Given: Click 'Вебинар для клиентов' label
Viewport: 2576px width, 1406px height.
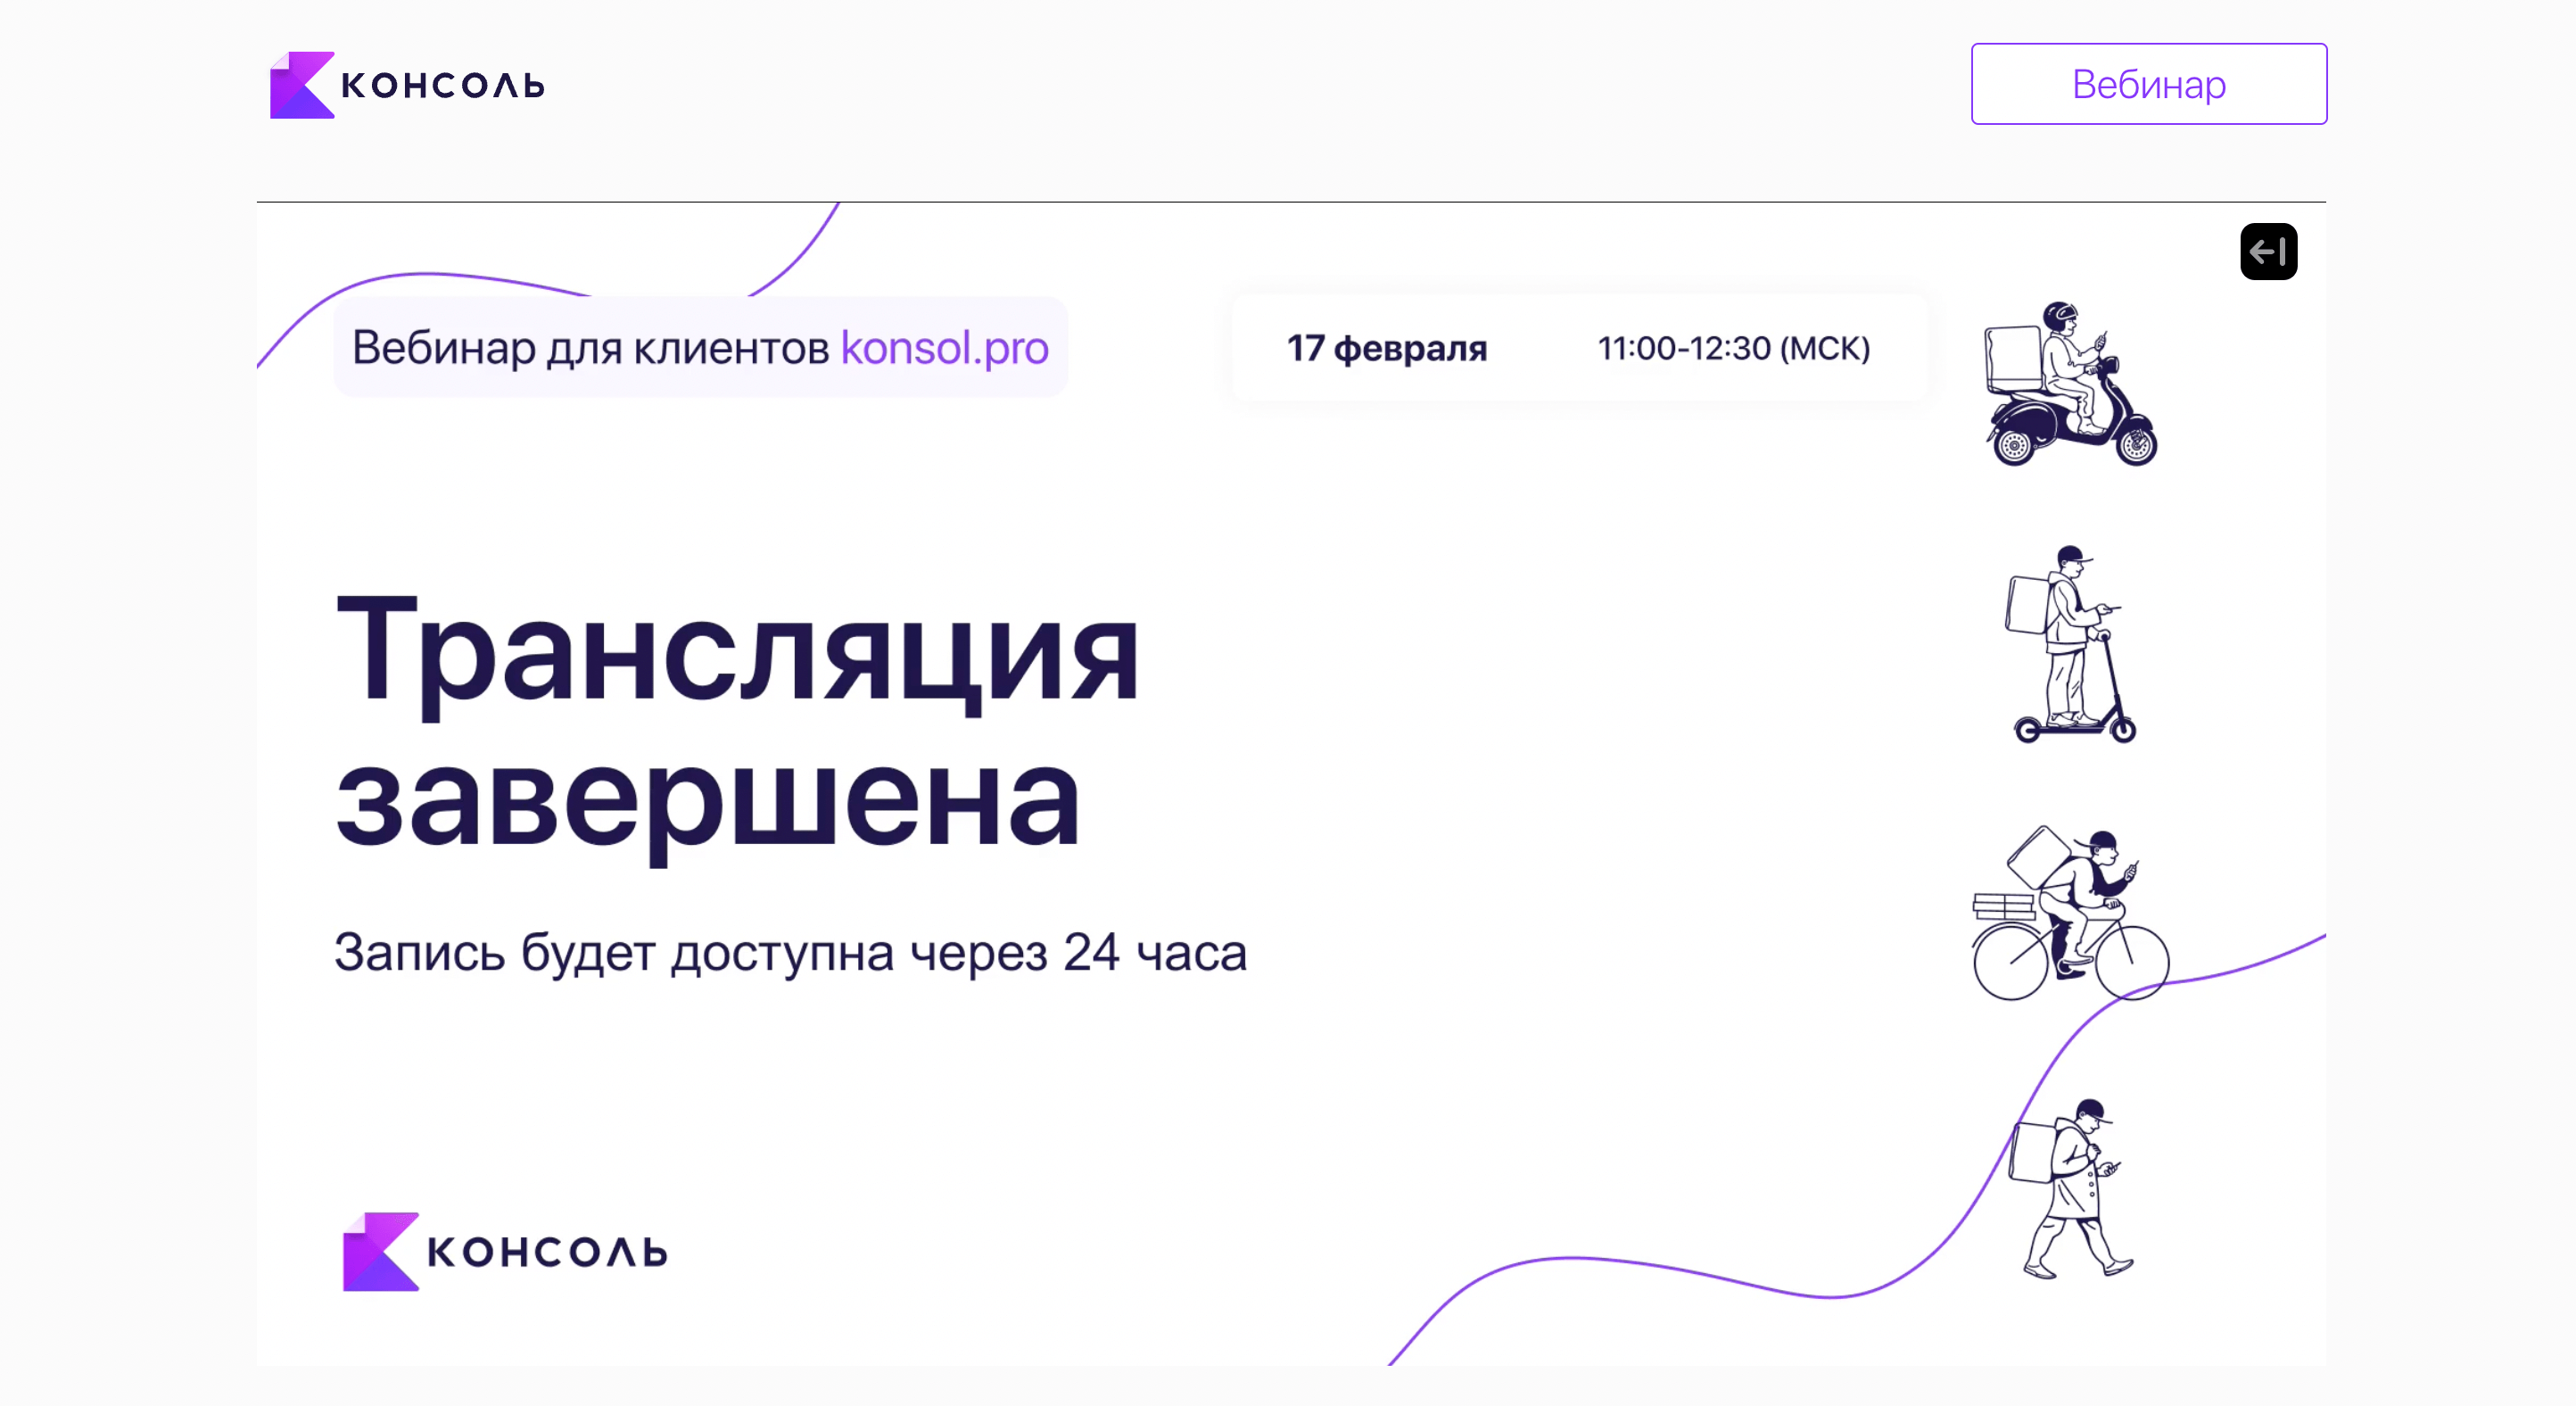Looking at the screenshot, I should click(590, 348).
